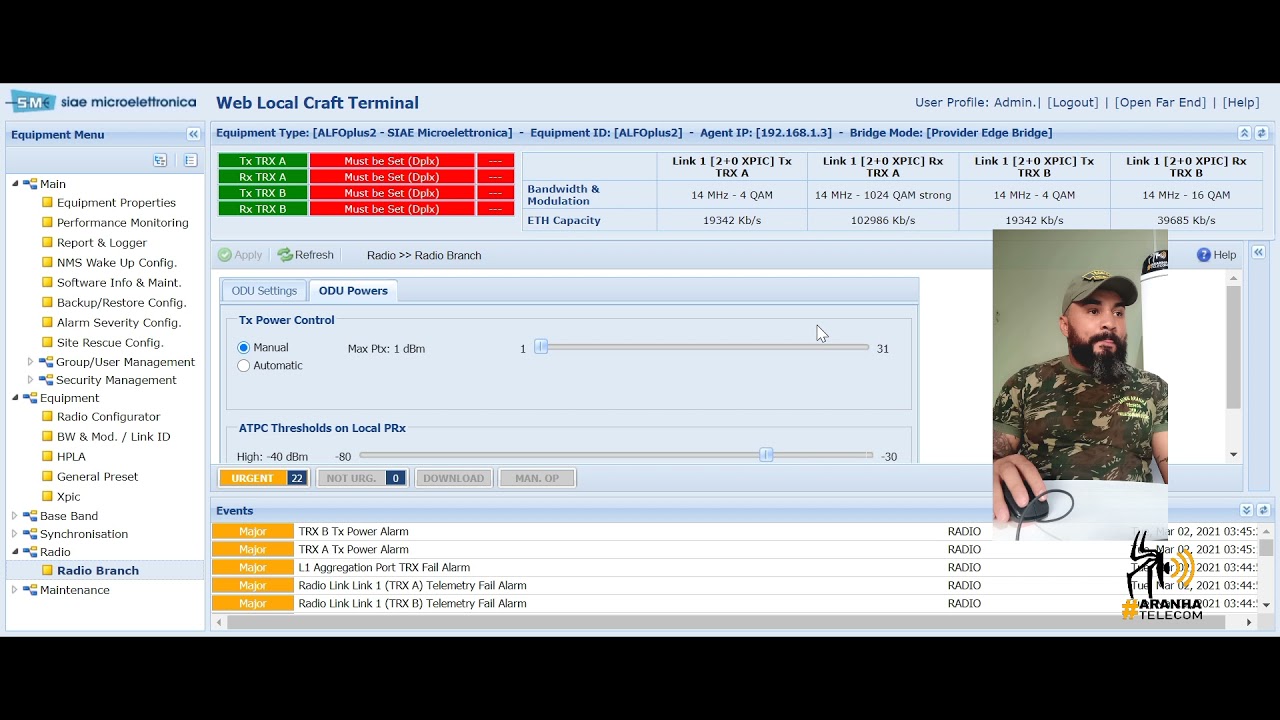Click the URGENT alarms button

coord(264,478)
